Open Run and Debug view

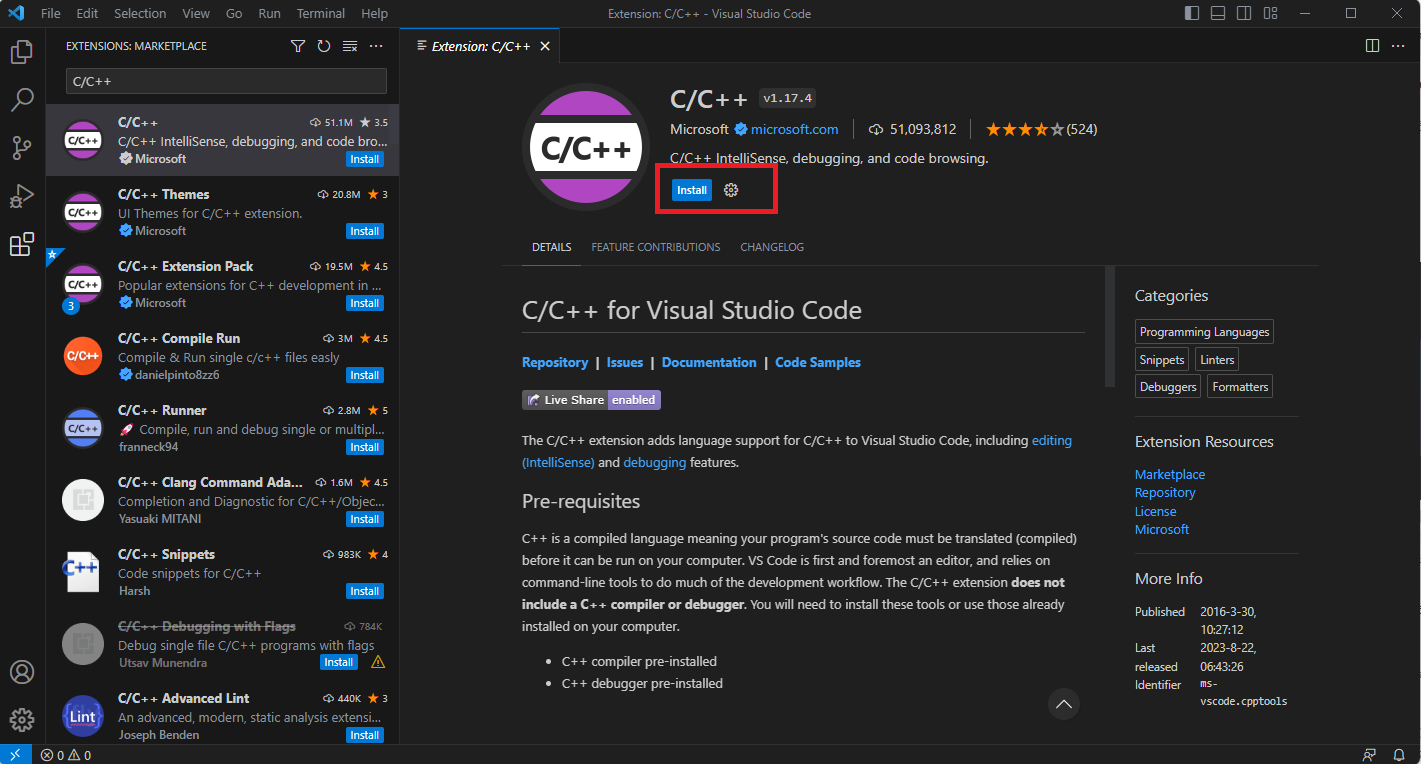[x=22, y=196]
